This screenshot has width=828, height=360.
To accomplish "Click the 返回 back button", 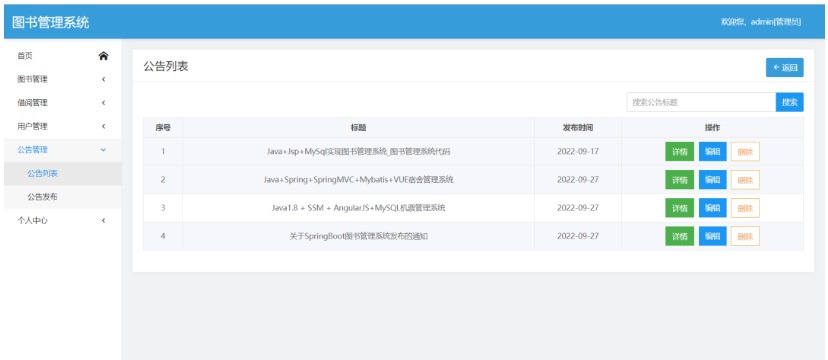I will tap(785, 68).
